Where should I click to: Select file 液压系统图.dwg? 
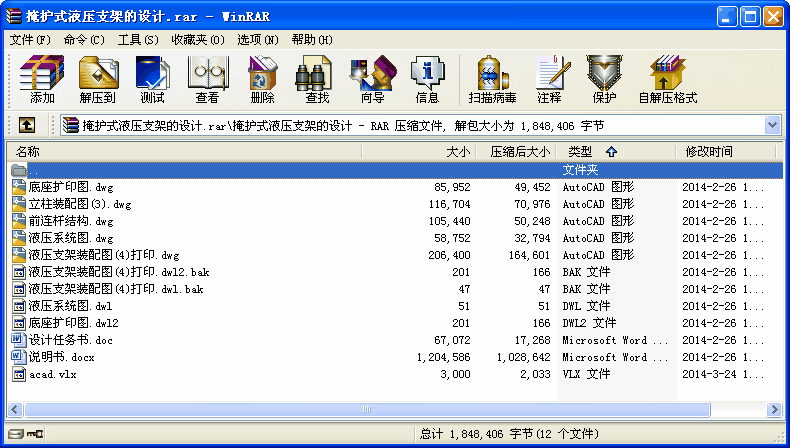coord(71,238)
